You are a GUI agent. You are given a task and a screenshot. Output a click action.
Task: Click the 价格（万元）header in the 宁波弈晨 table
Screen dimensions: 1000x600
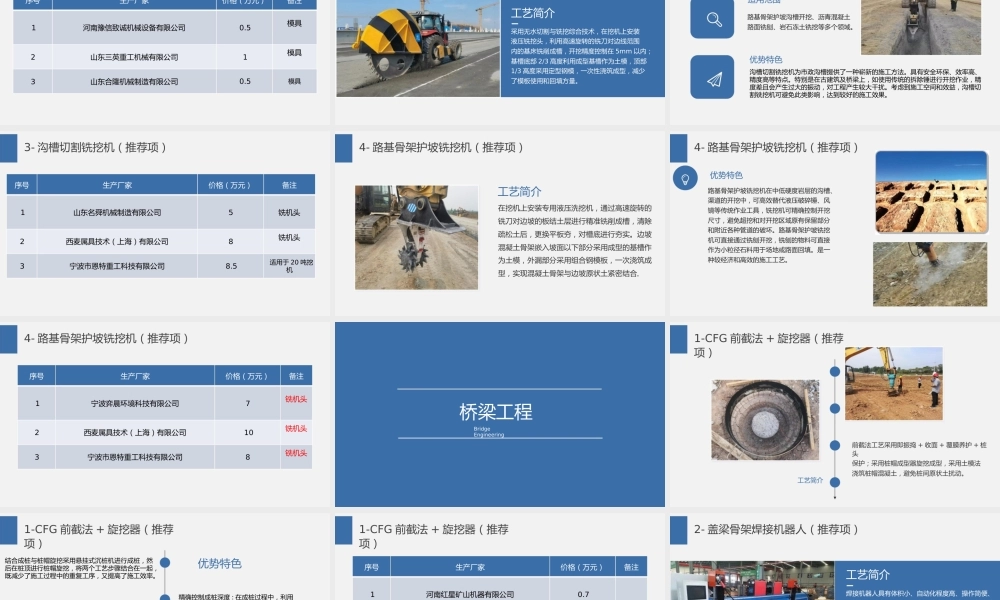[x=247, y=376]
